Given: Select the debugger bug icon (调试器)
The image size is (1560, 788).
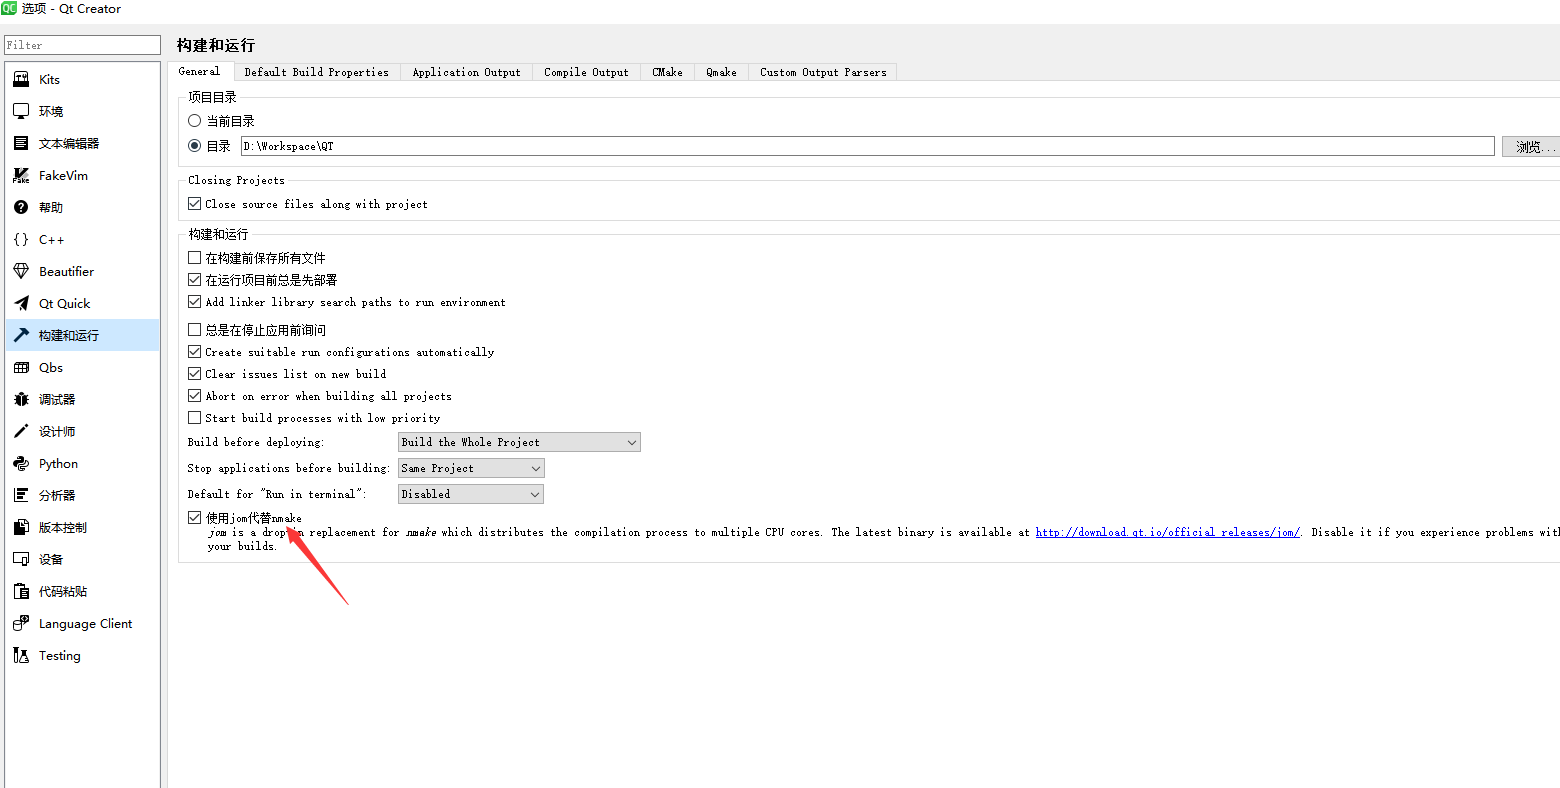Looking at the screenshot, I should (x=21, y=399).
